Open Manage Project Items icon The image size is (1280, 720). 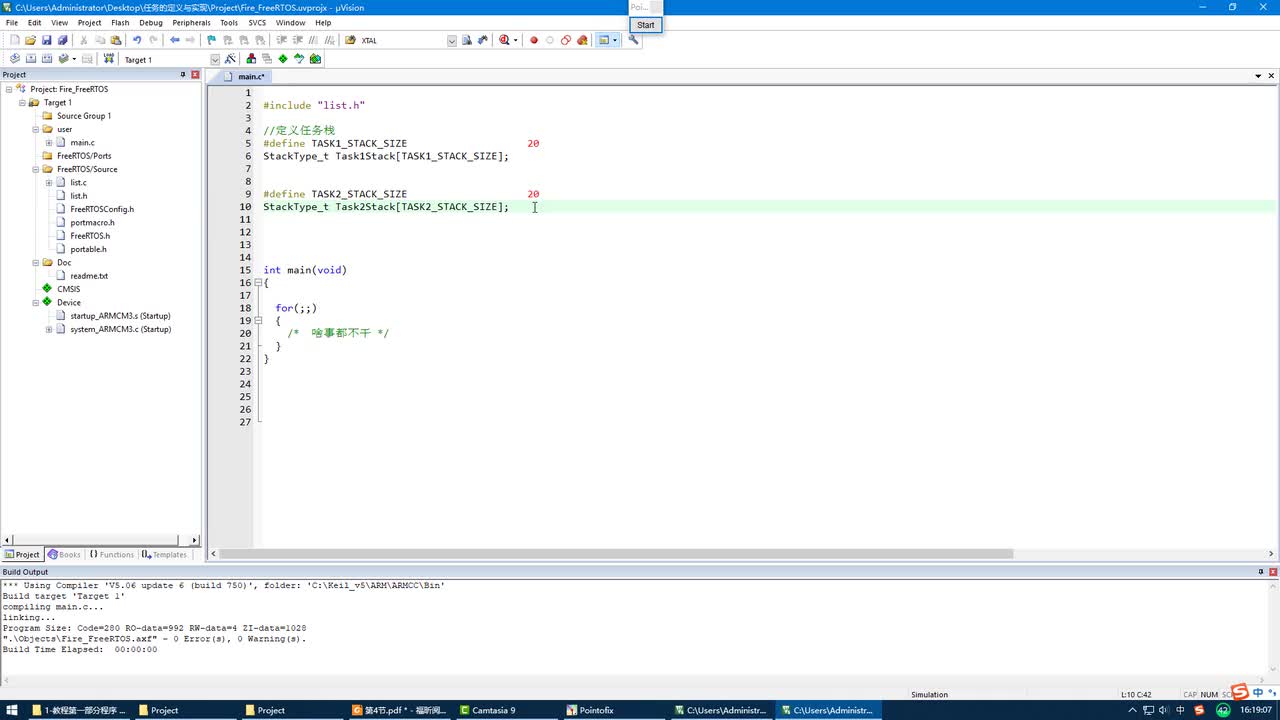point(251,59)
